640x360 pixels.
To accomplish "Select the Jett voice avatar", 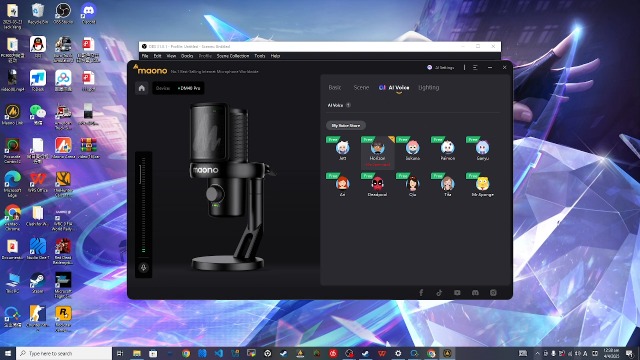I will click(x=342, y=148).
